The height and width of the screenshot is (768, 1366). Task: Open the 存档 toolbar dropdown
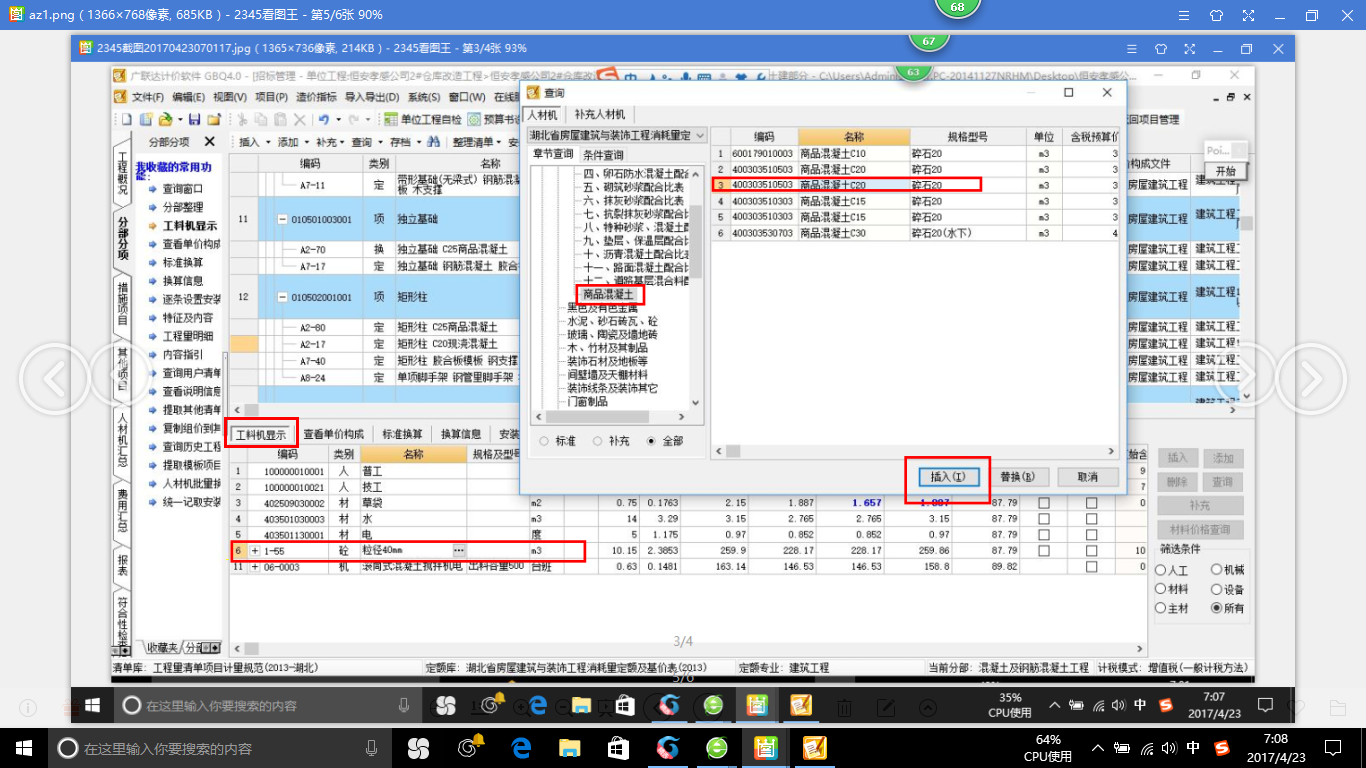point(419,142)
